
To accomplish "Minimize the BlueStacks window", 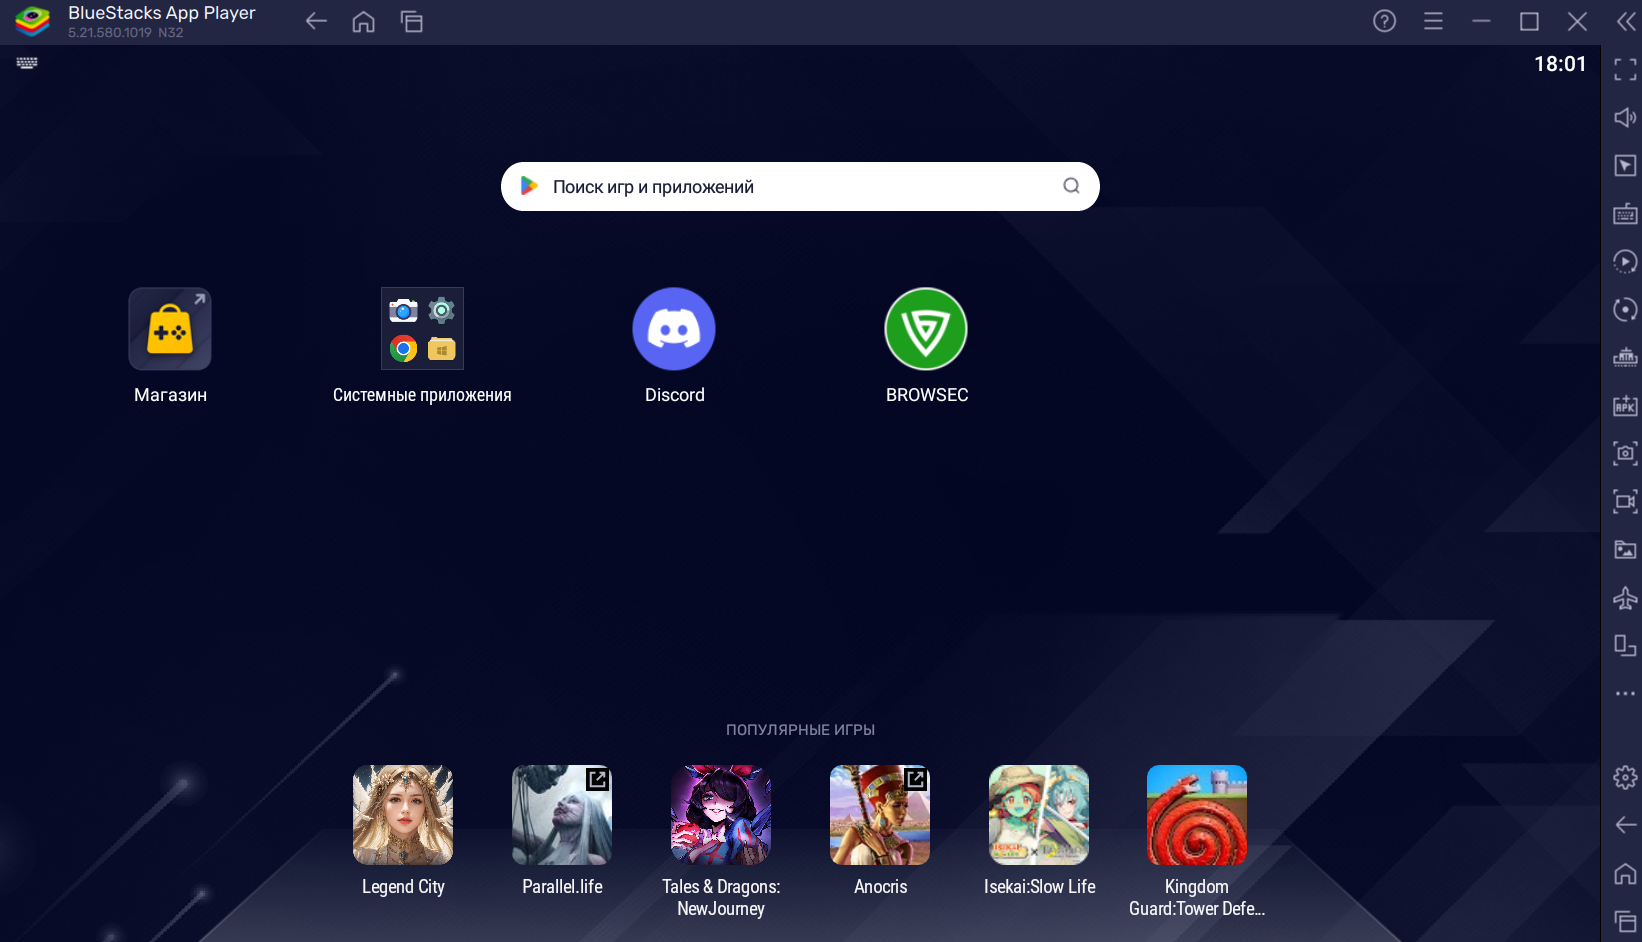I will [x=1481, y=21].
